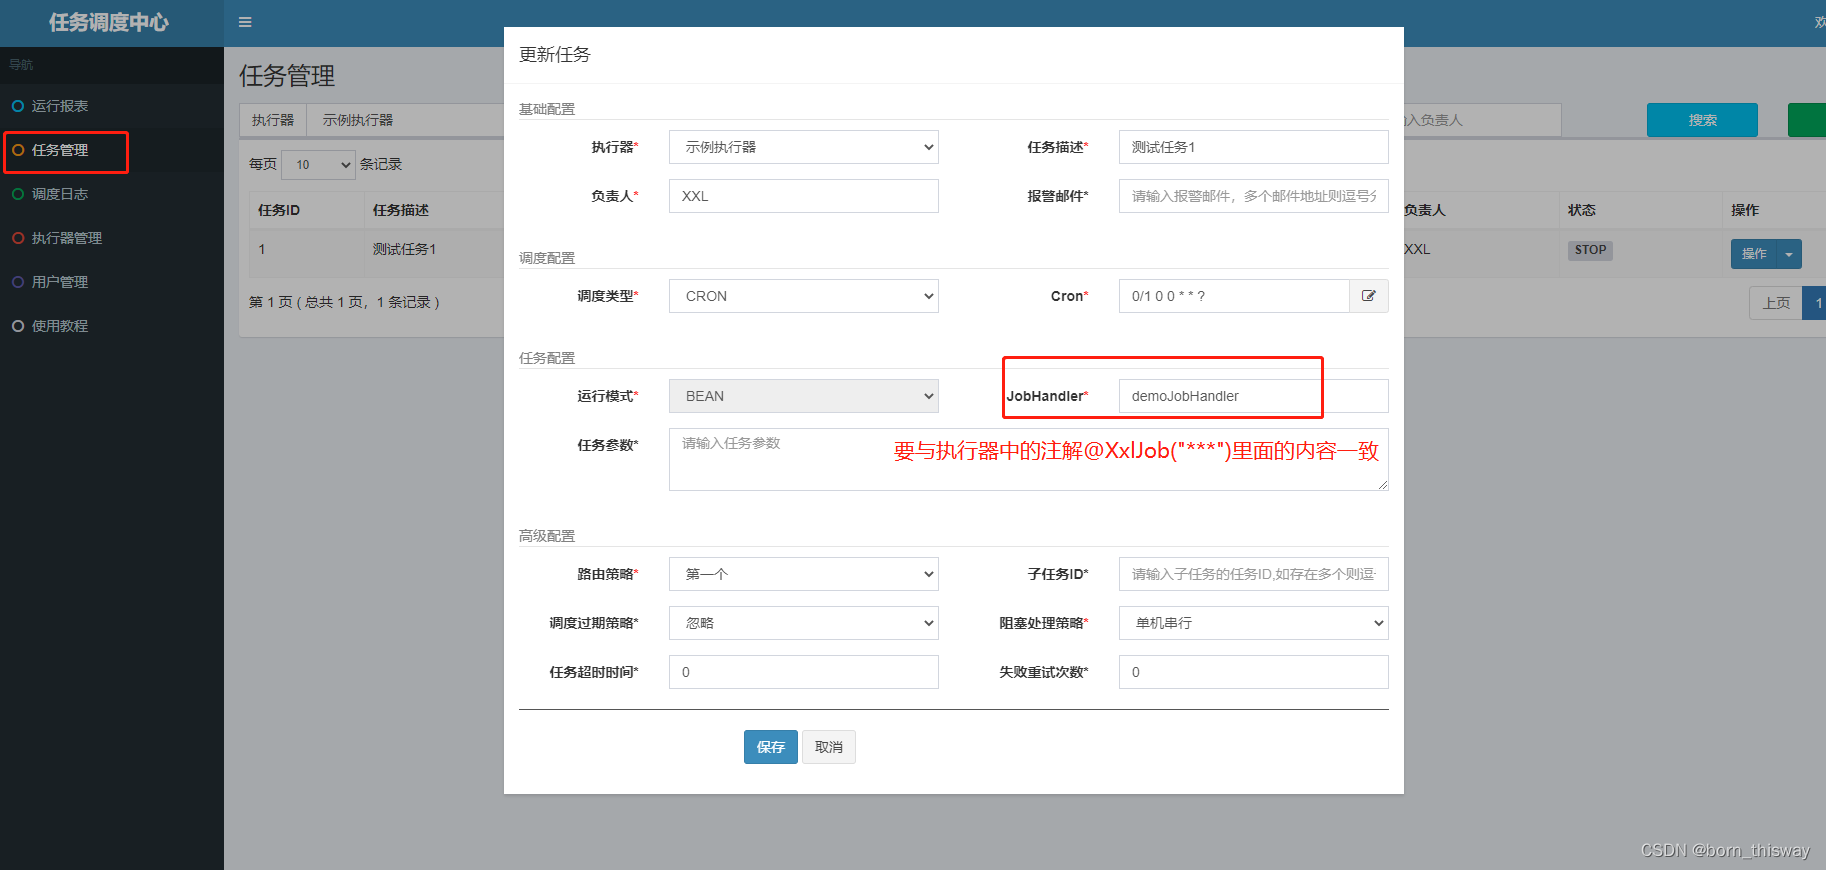Focus the JobHandler input field
This screenshot has height=870, width=1826.
click(1254, 396)
